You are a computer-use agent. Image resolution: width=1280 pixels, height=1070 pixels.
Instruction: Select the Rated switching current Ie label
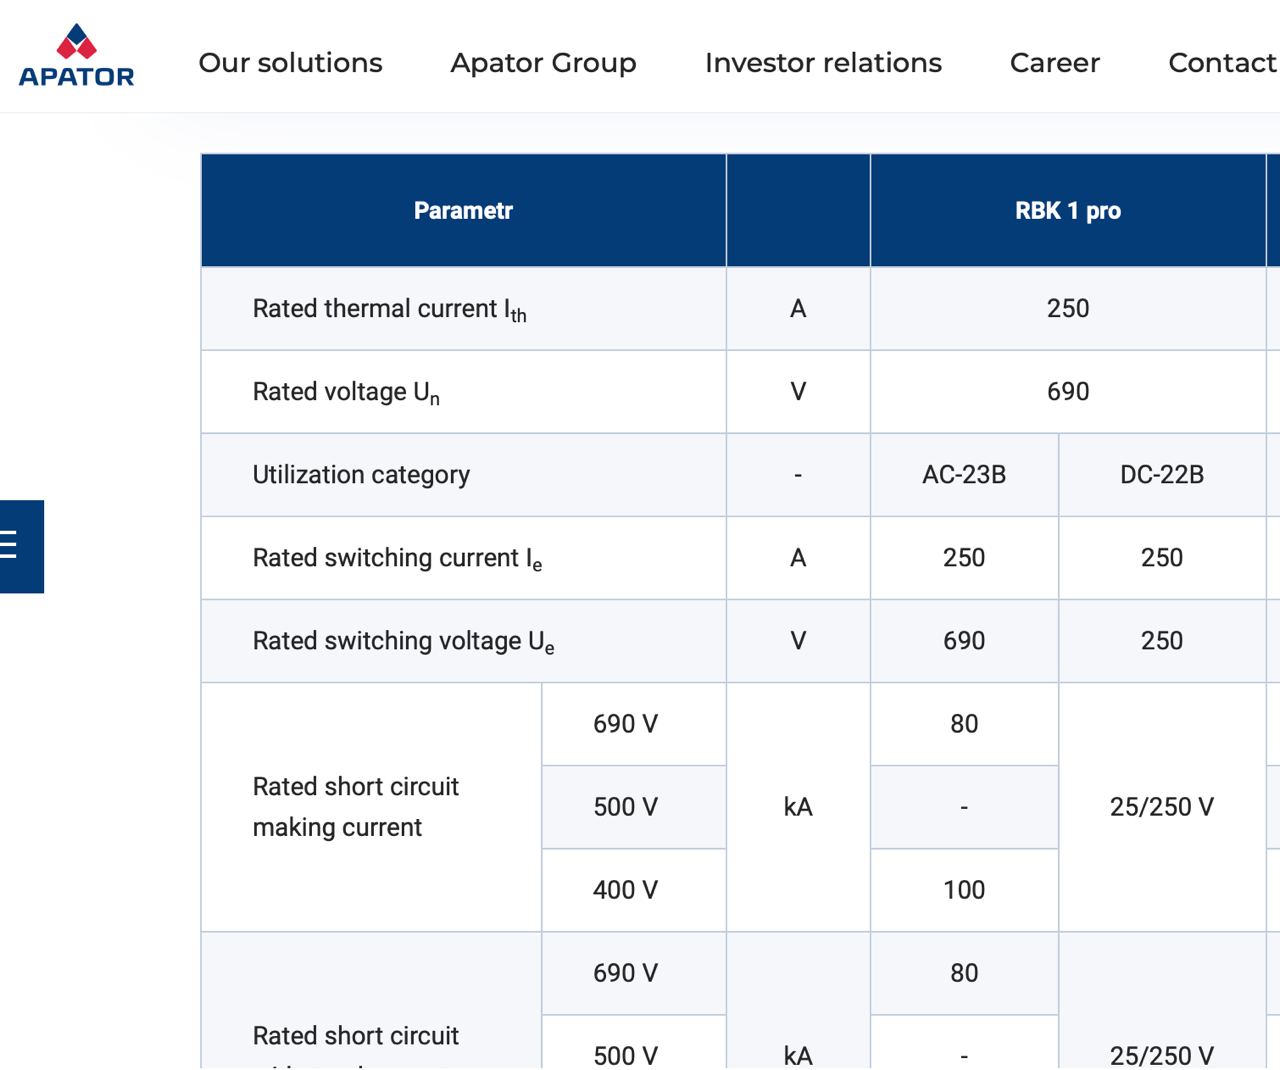click(397, 558)
